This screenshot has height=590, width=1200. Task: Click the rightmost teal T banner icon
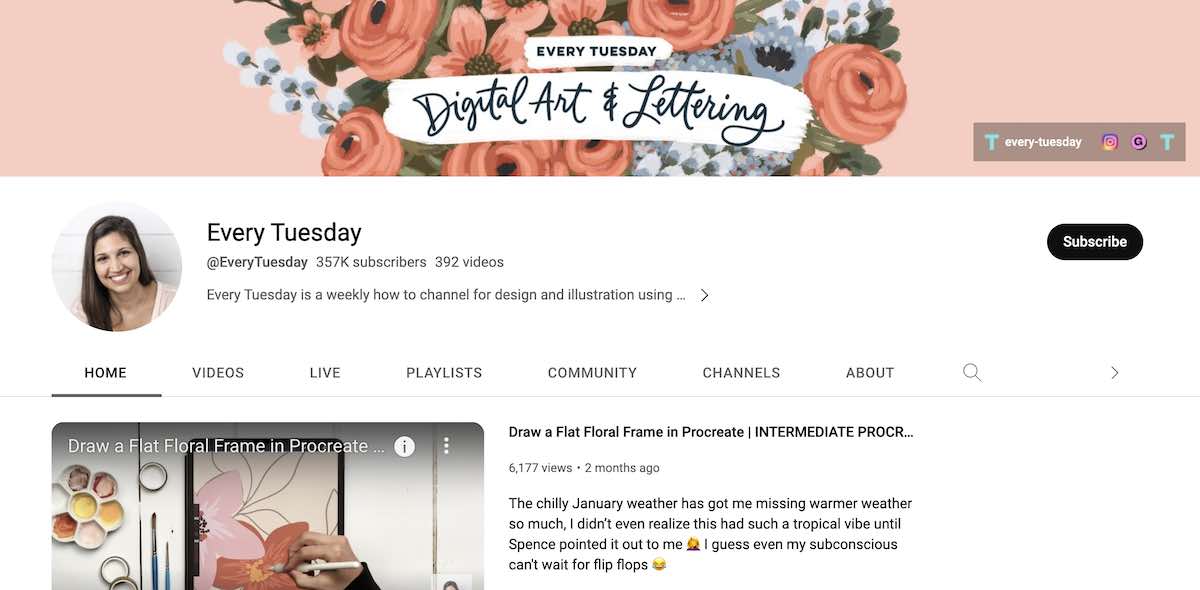[1167, 142]
